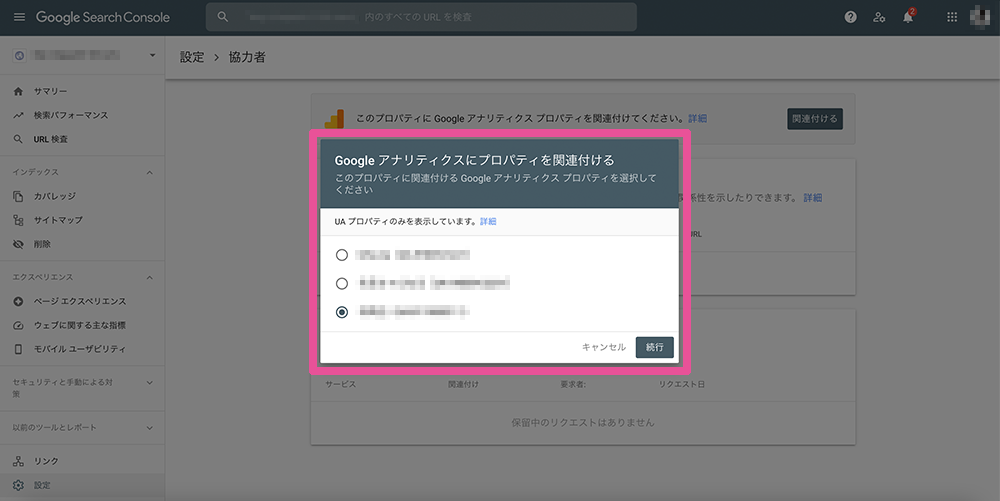Click the pages icon beside カバレッジ
Screen dimensions: 1000x501
(x=18, y=196)
